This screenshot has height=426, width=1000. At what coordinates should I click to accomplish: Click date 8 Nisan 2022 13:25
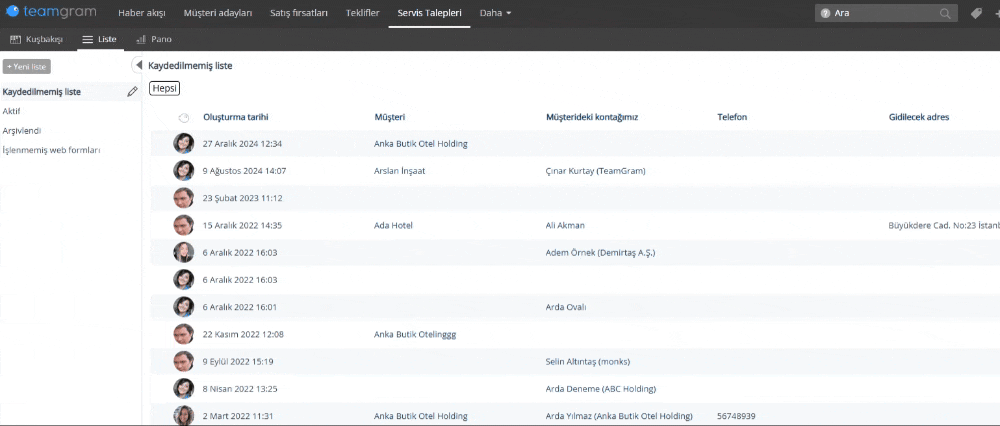coord(240,388)
